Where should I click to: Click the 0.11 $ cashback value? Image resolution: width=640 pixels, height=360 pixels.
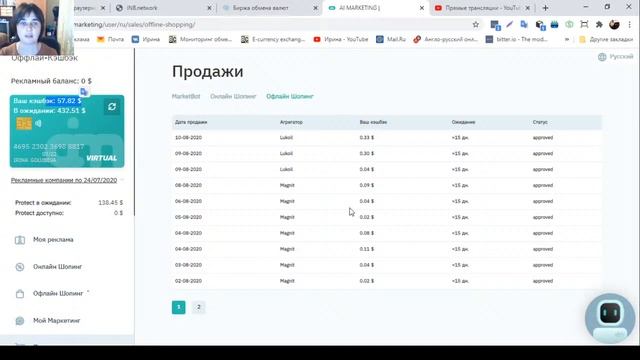coord(367,249)
